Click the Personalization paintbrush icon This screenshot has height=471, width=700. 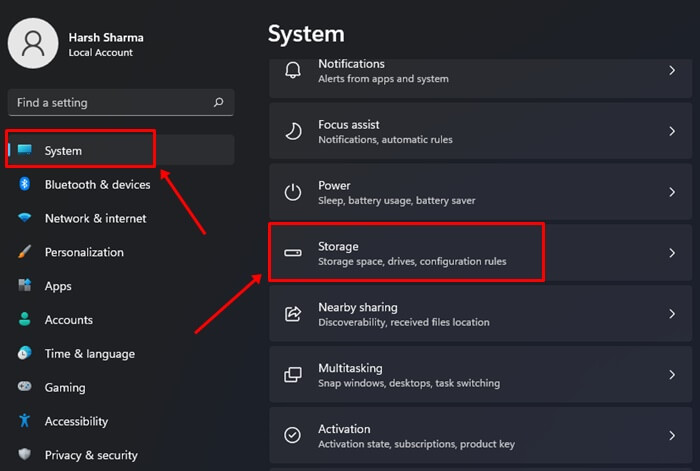tap(25, 252)
